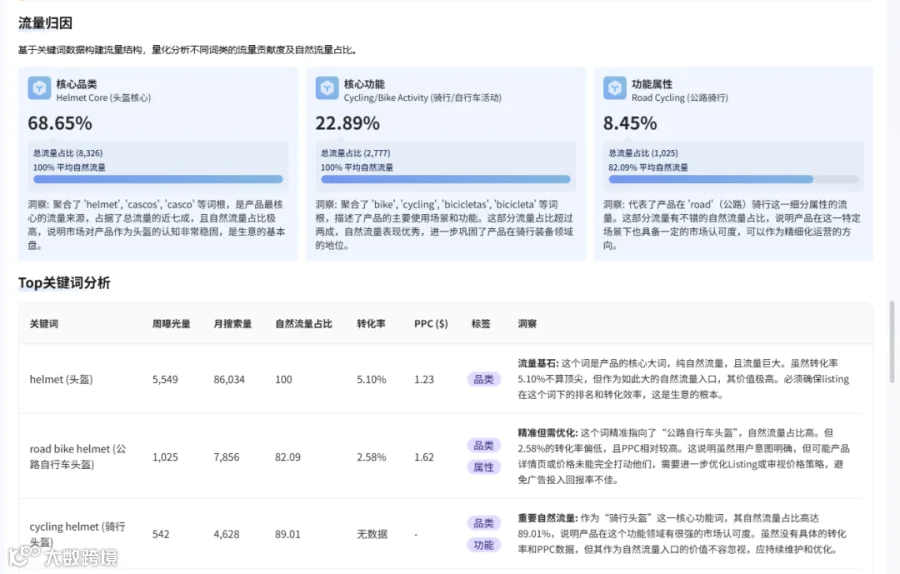This screenshot has width=900, height=574.
Task: Sort by the 月搜索量 column header
Action: tap(232, 324)
